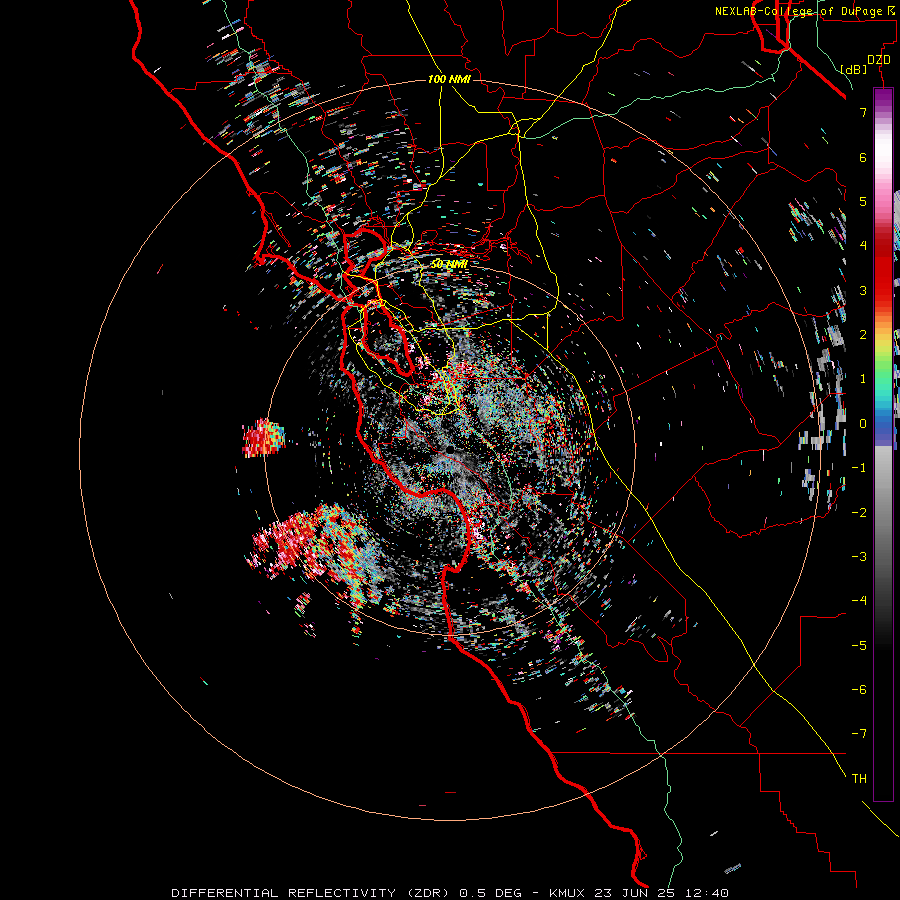900x900 pixels.
Task: Click the "50 NMI" range ring label
Action: click(449, 264)
